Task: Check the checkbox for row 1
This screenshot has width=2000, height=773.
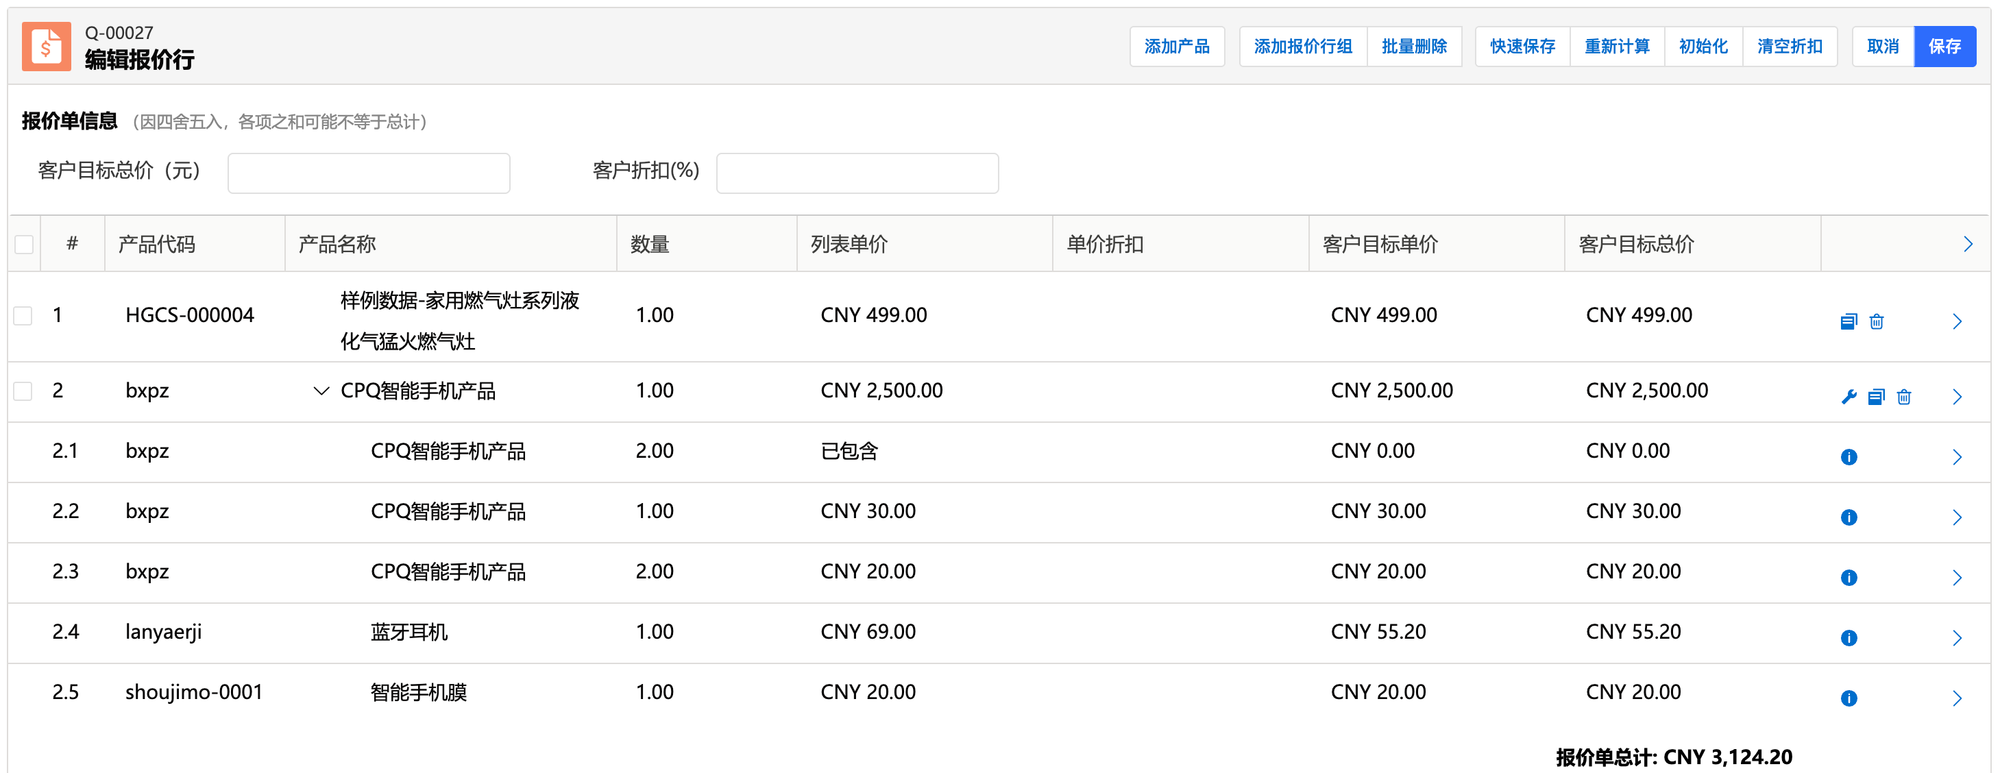Action: tap(24, 316)
